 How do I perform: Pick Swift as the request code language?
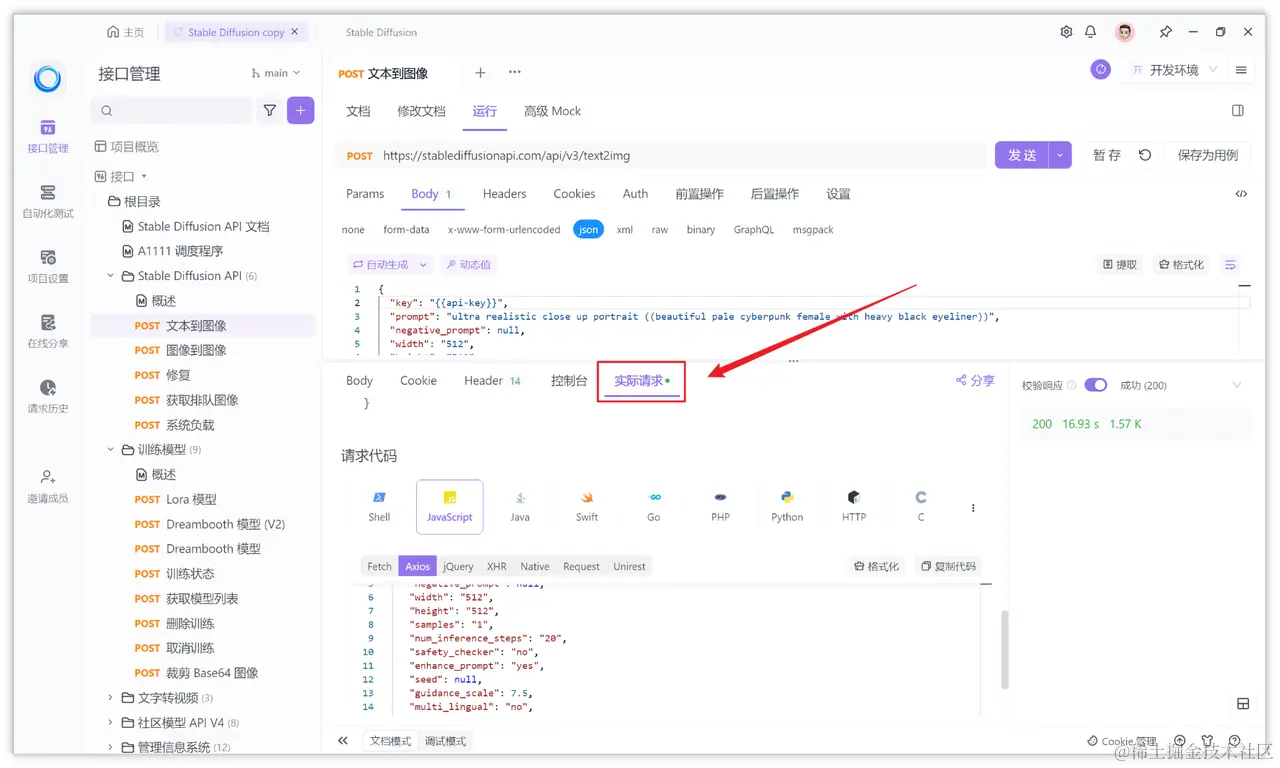(587, 506)
